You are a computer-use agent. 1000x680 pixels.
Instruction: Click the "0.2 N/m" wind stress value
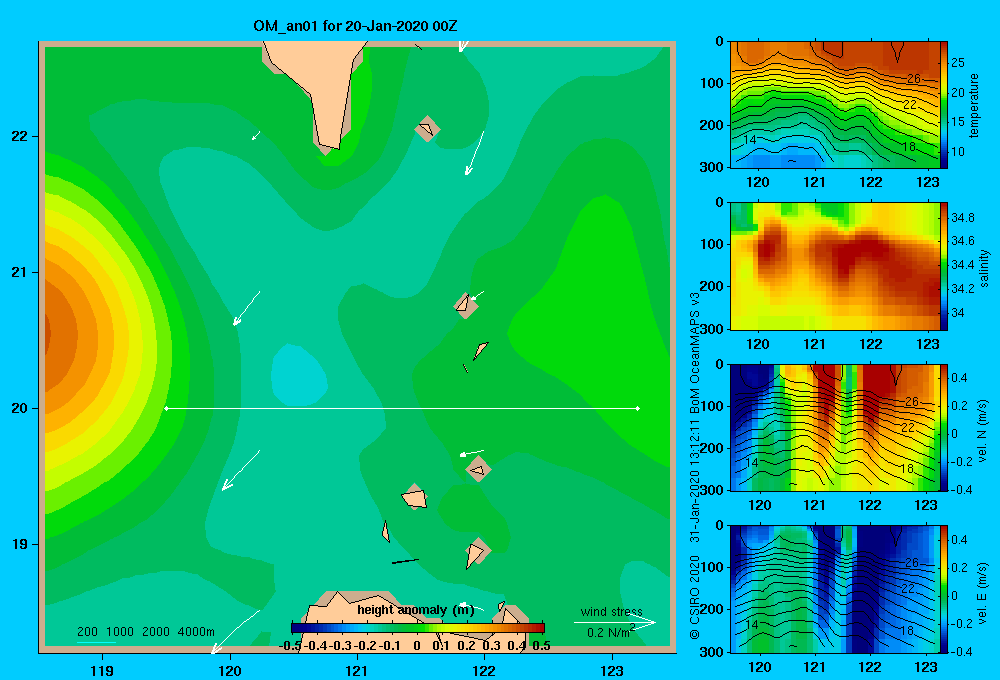(608, 633)
